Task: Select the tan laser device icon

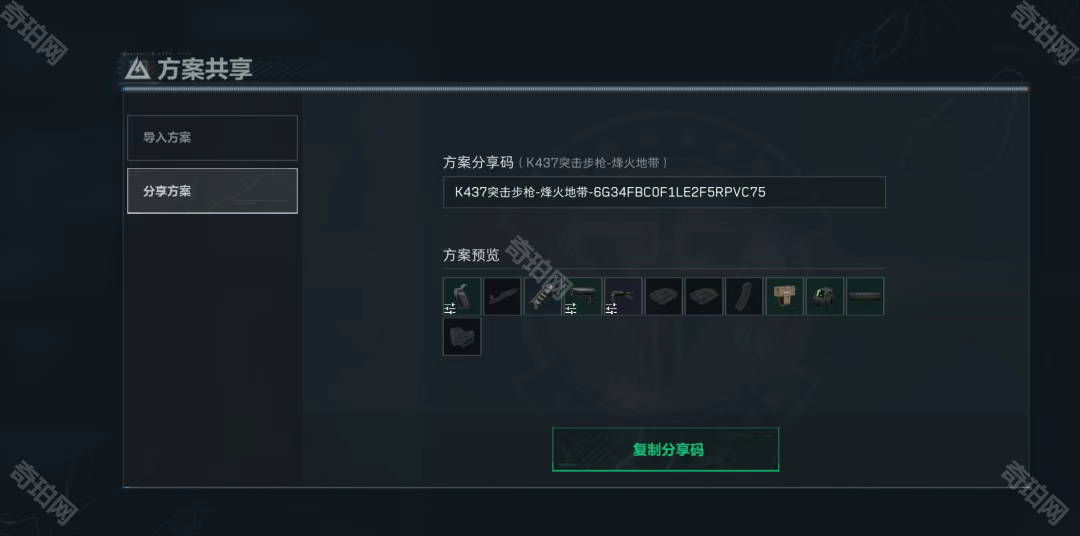Action: [785, 296]
